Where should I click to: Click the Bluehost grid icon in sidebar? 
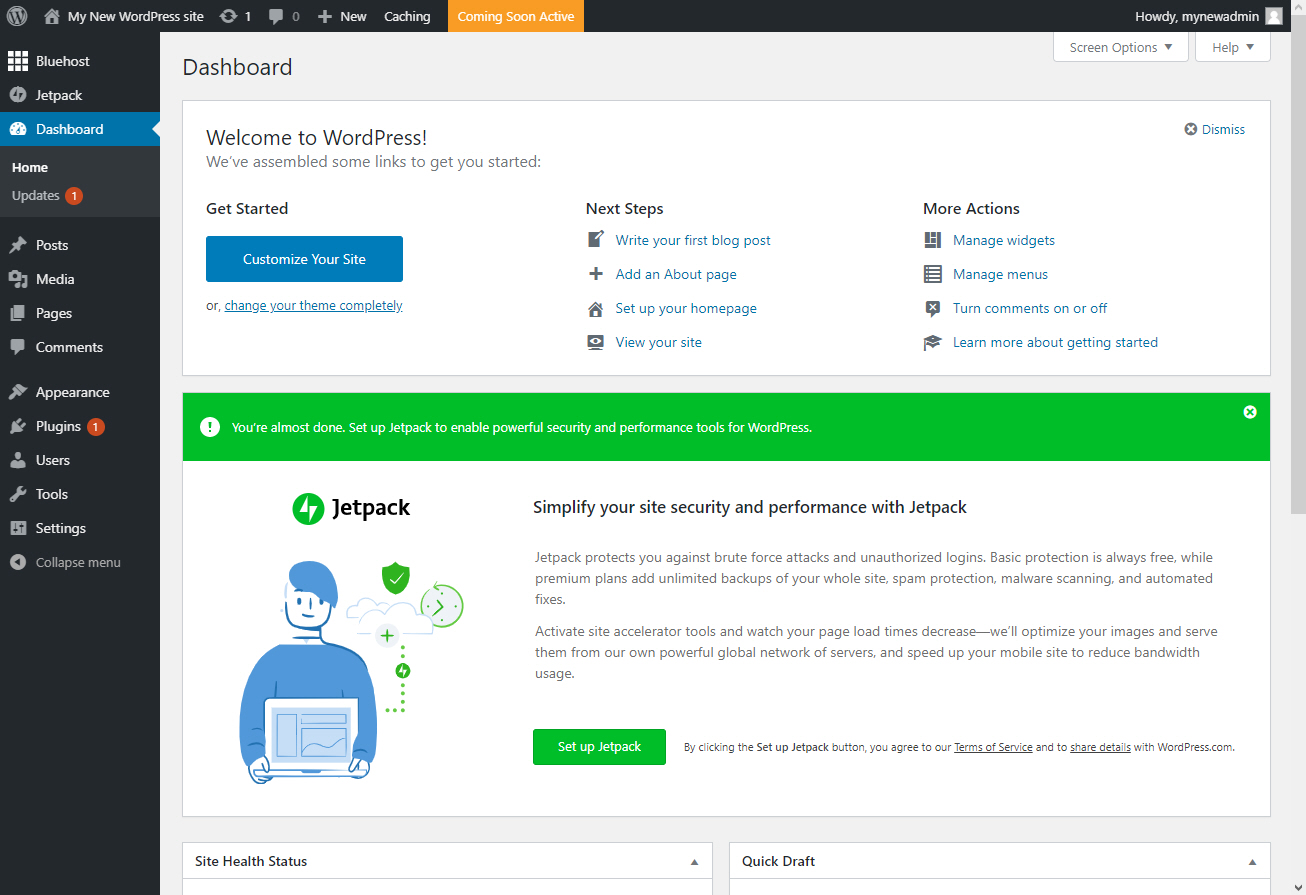coord(18,61)
